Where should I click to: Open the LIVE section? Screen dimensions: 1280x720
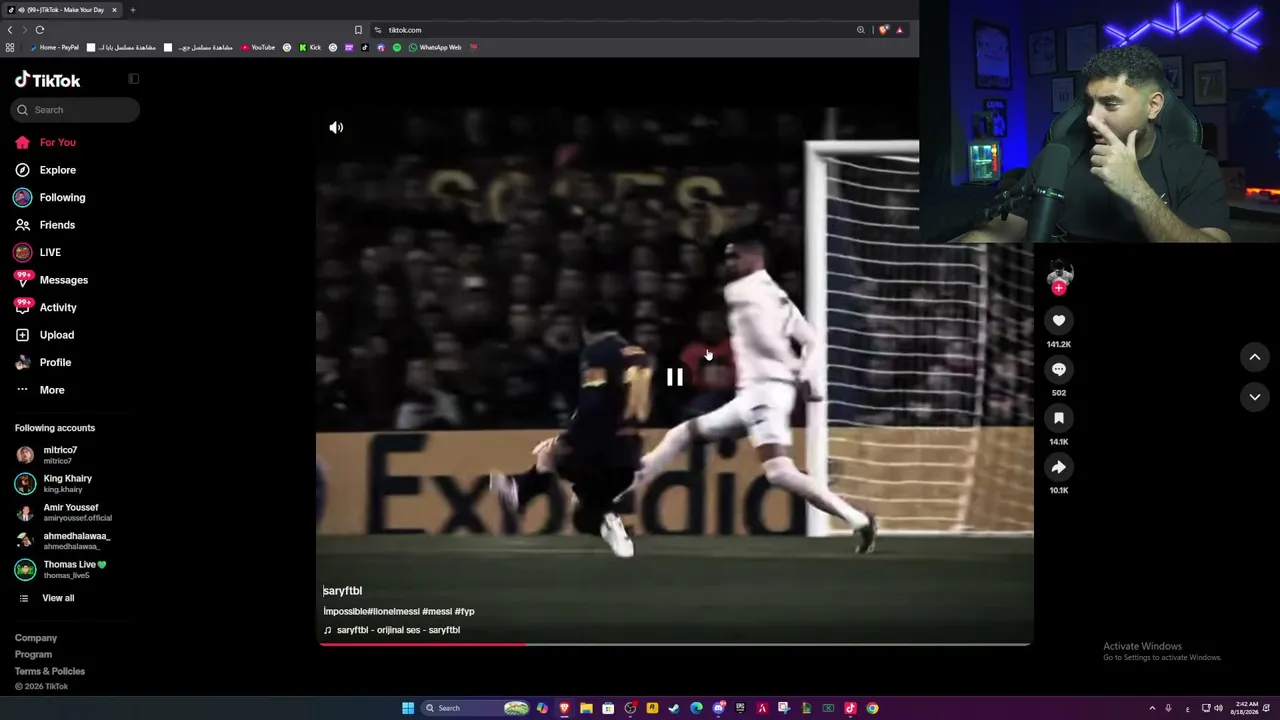click(x=38, y=252)
